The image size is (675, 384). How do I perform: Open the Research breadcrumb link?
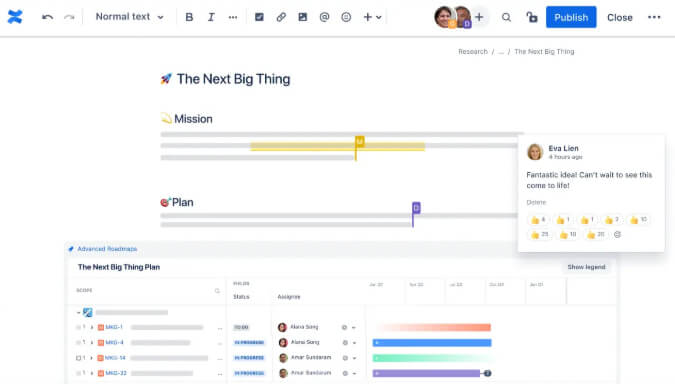click(x=473, y=52)
